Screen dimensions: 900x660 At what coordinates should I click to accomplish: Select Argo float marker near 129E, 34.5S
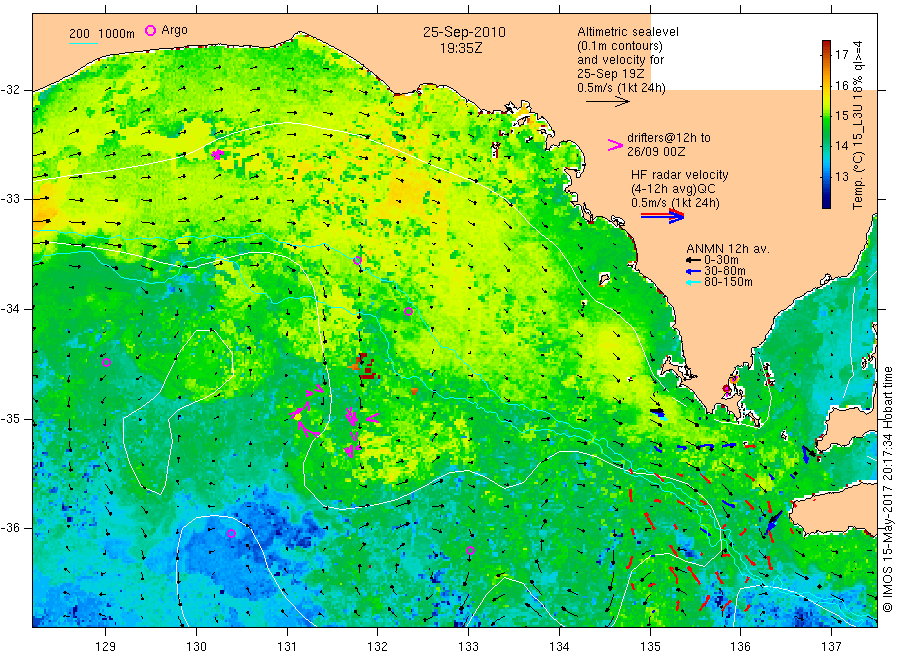pyautogui.click(x=106, y=362)
